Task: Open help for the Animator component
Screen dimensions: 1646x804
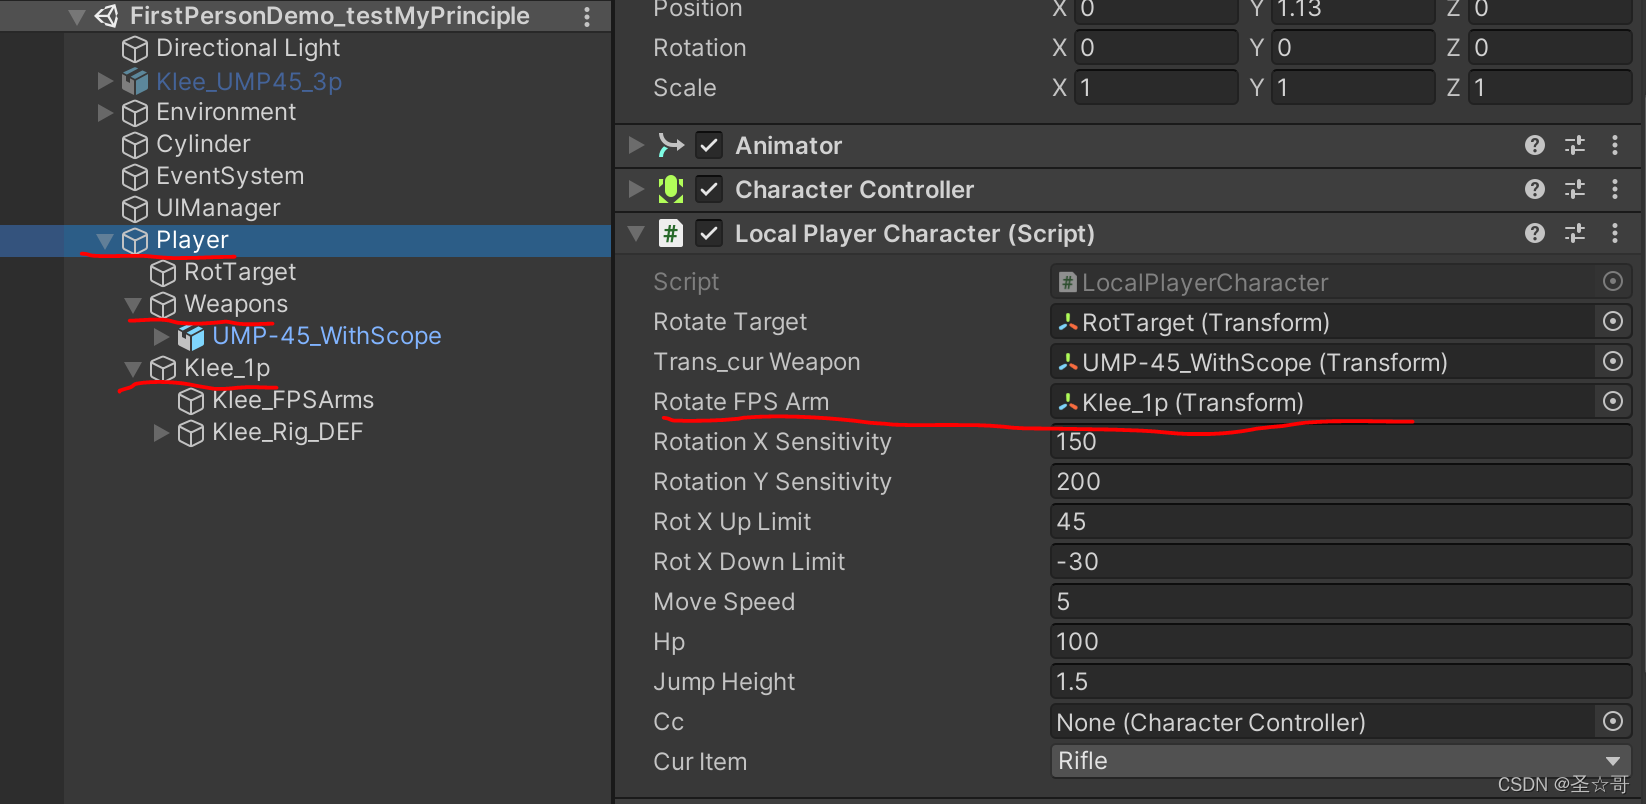Action: [x=1535, y=146]
